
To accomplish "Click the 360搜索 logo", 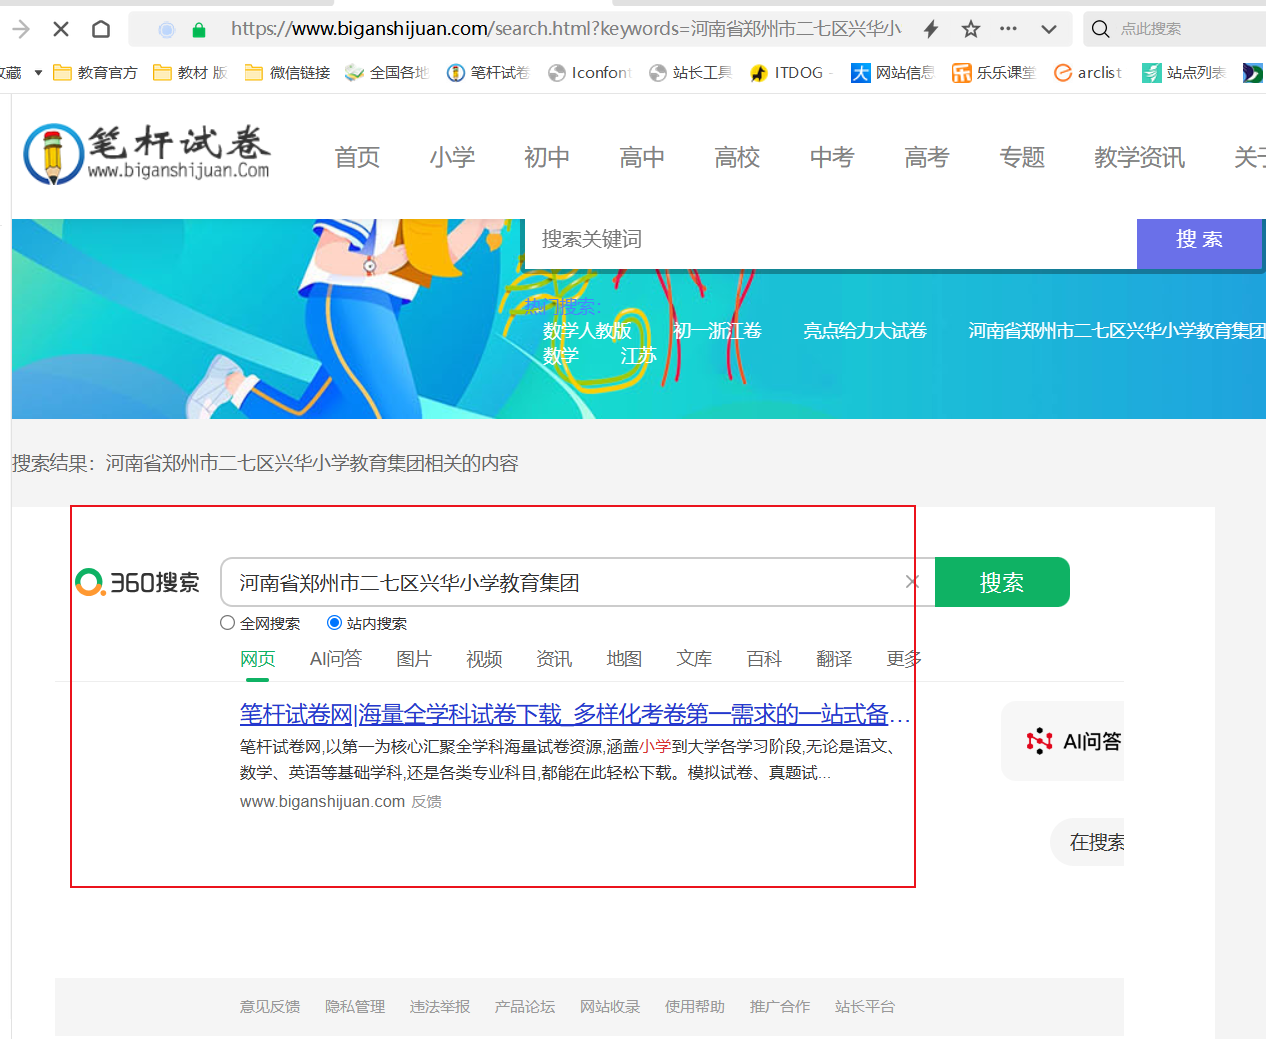I will (138, 582).
